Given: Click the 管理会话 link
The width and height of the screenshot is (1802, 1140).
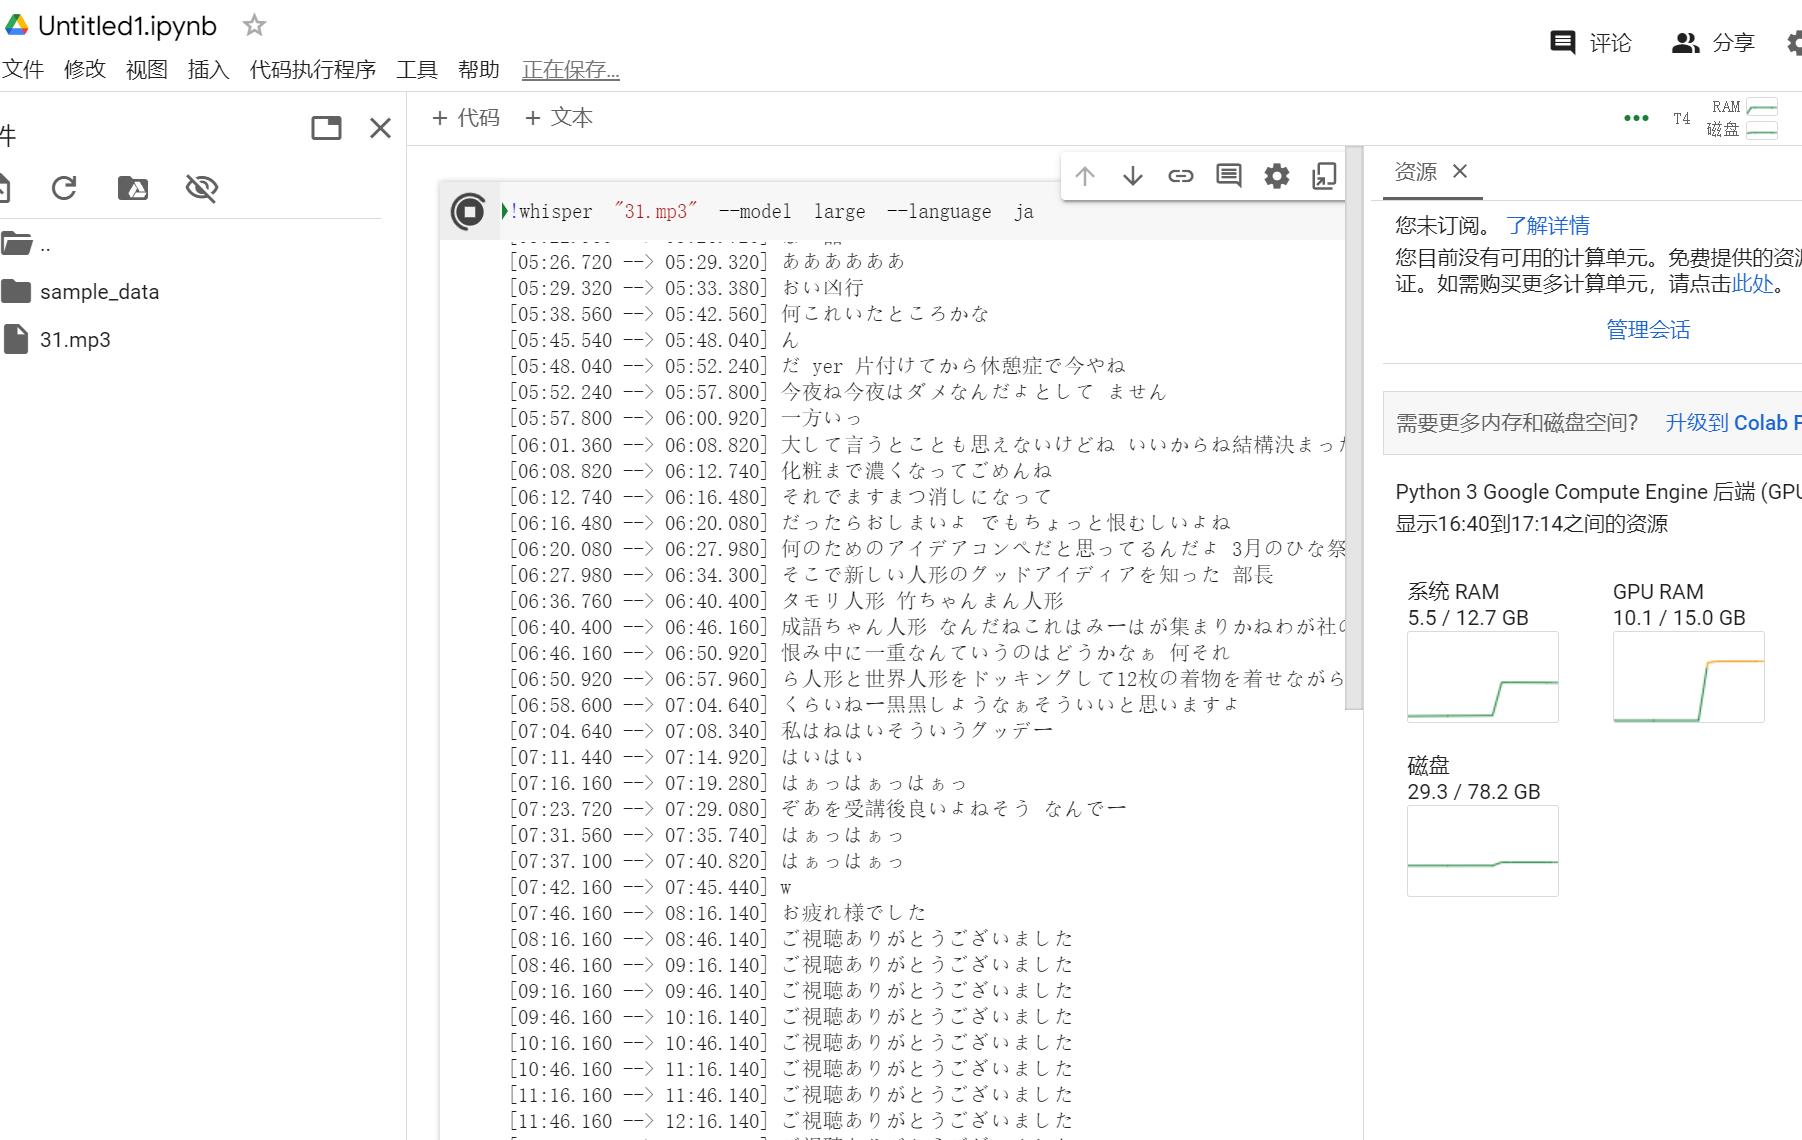Looking at the screenshot, I should [1647, 330].
